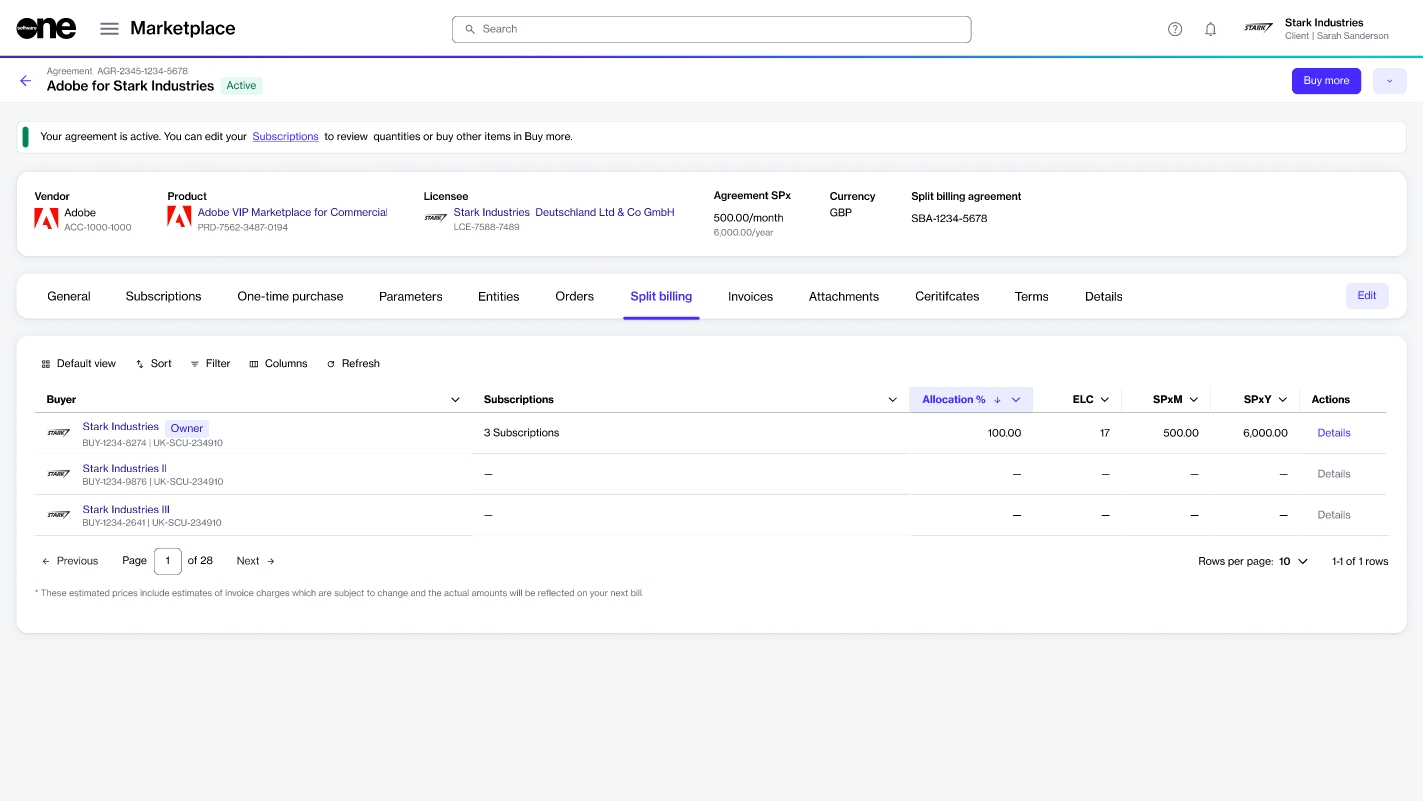The image size is (1423, 801).
Task: Open the Rows per page dropdown
Action: (1302, 561)
